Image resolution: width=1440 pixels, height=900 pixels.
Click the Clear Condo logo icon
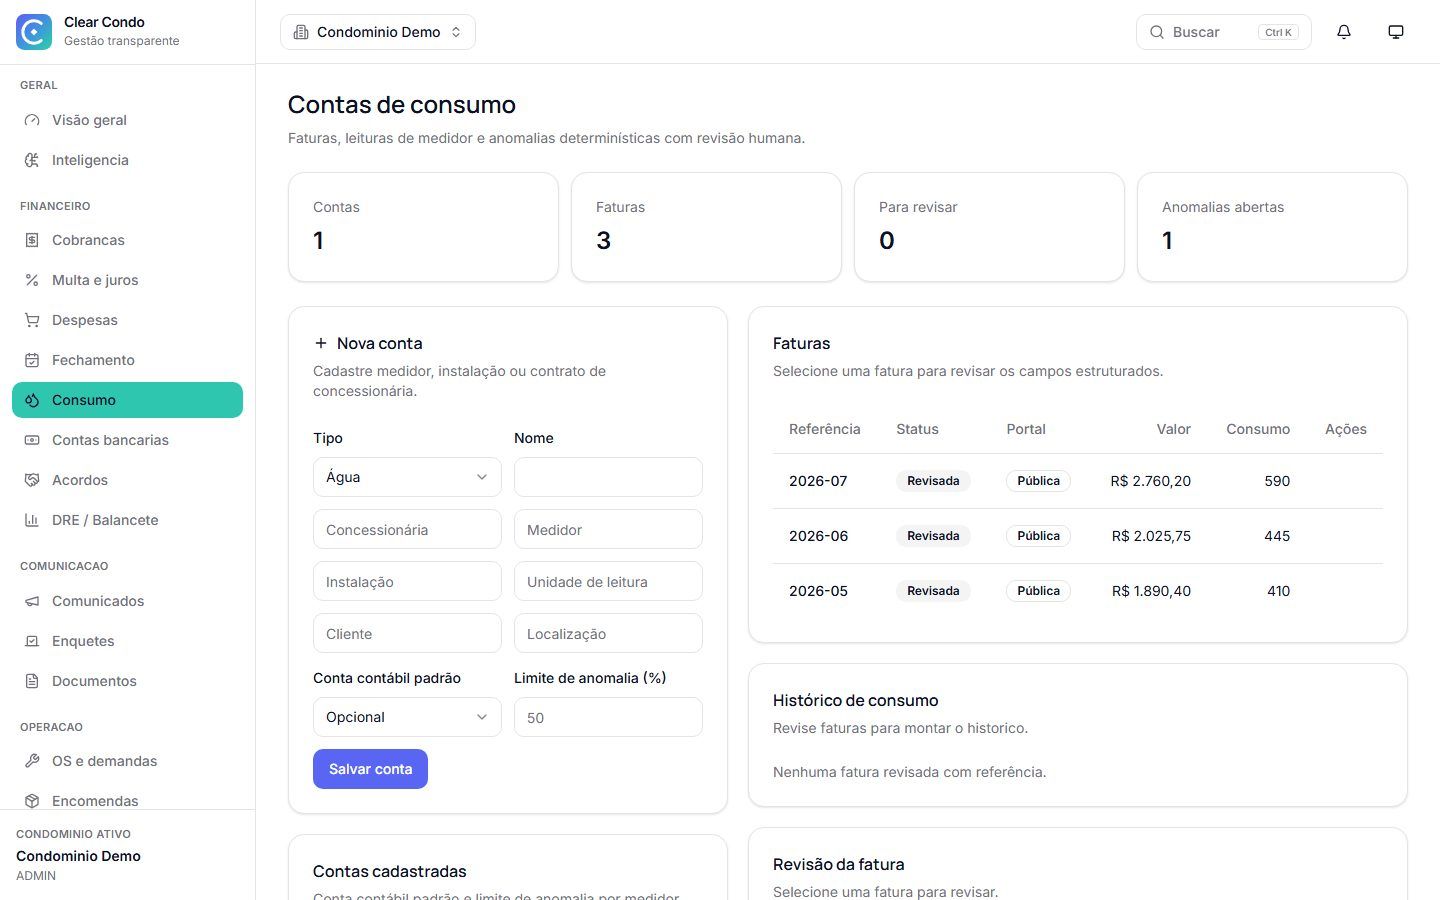[x=34, y=32]
